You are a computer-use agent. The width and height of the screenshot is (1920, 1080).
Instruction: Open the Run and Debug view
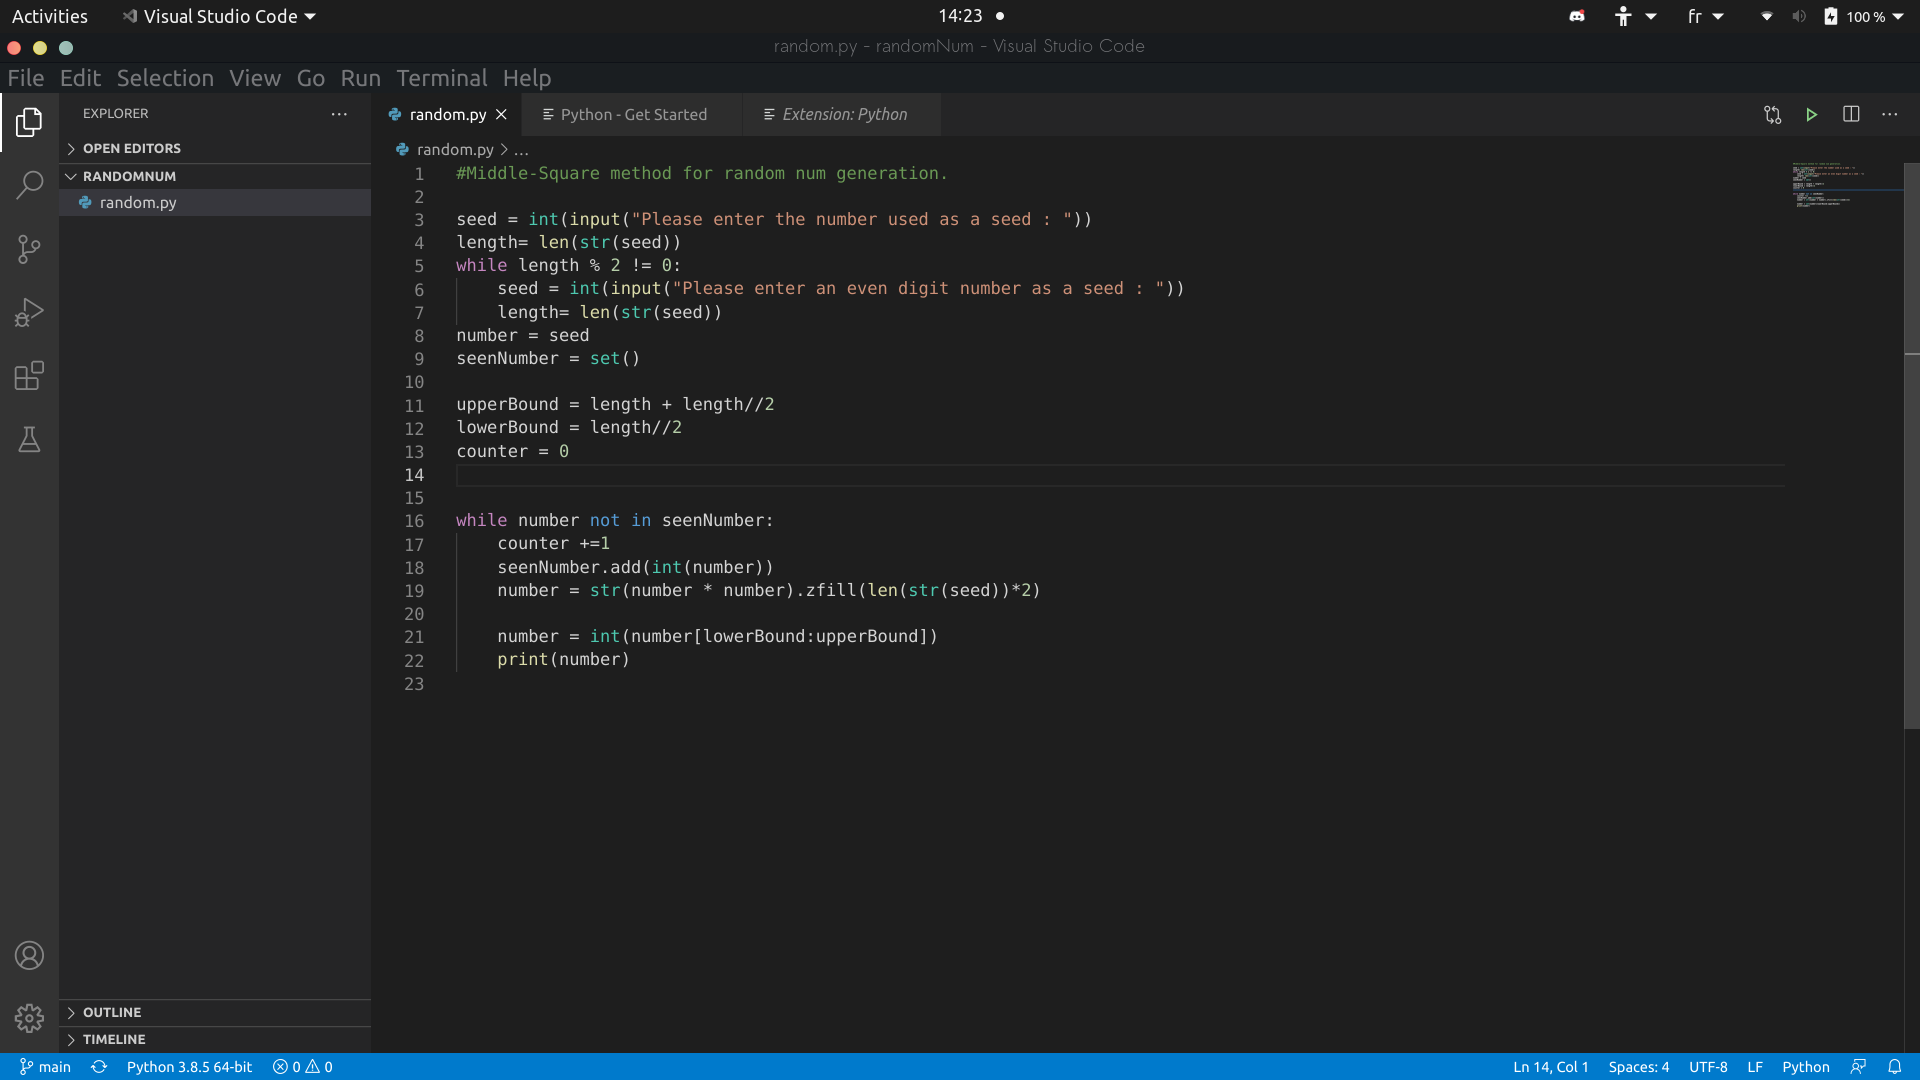[x=29, y=313]
